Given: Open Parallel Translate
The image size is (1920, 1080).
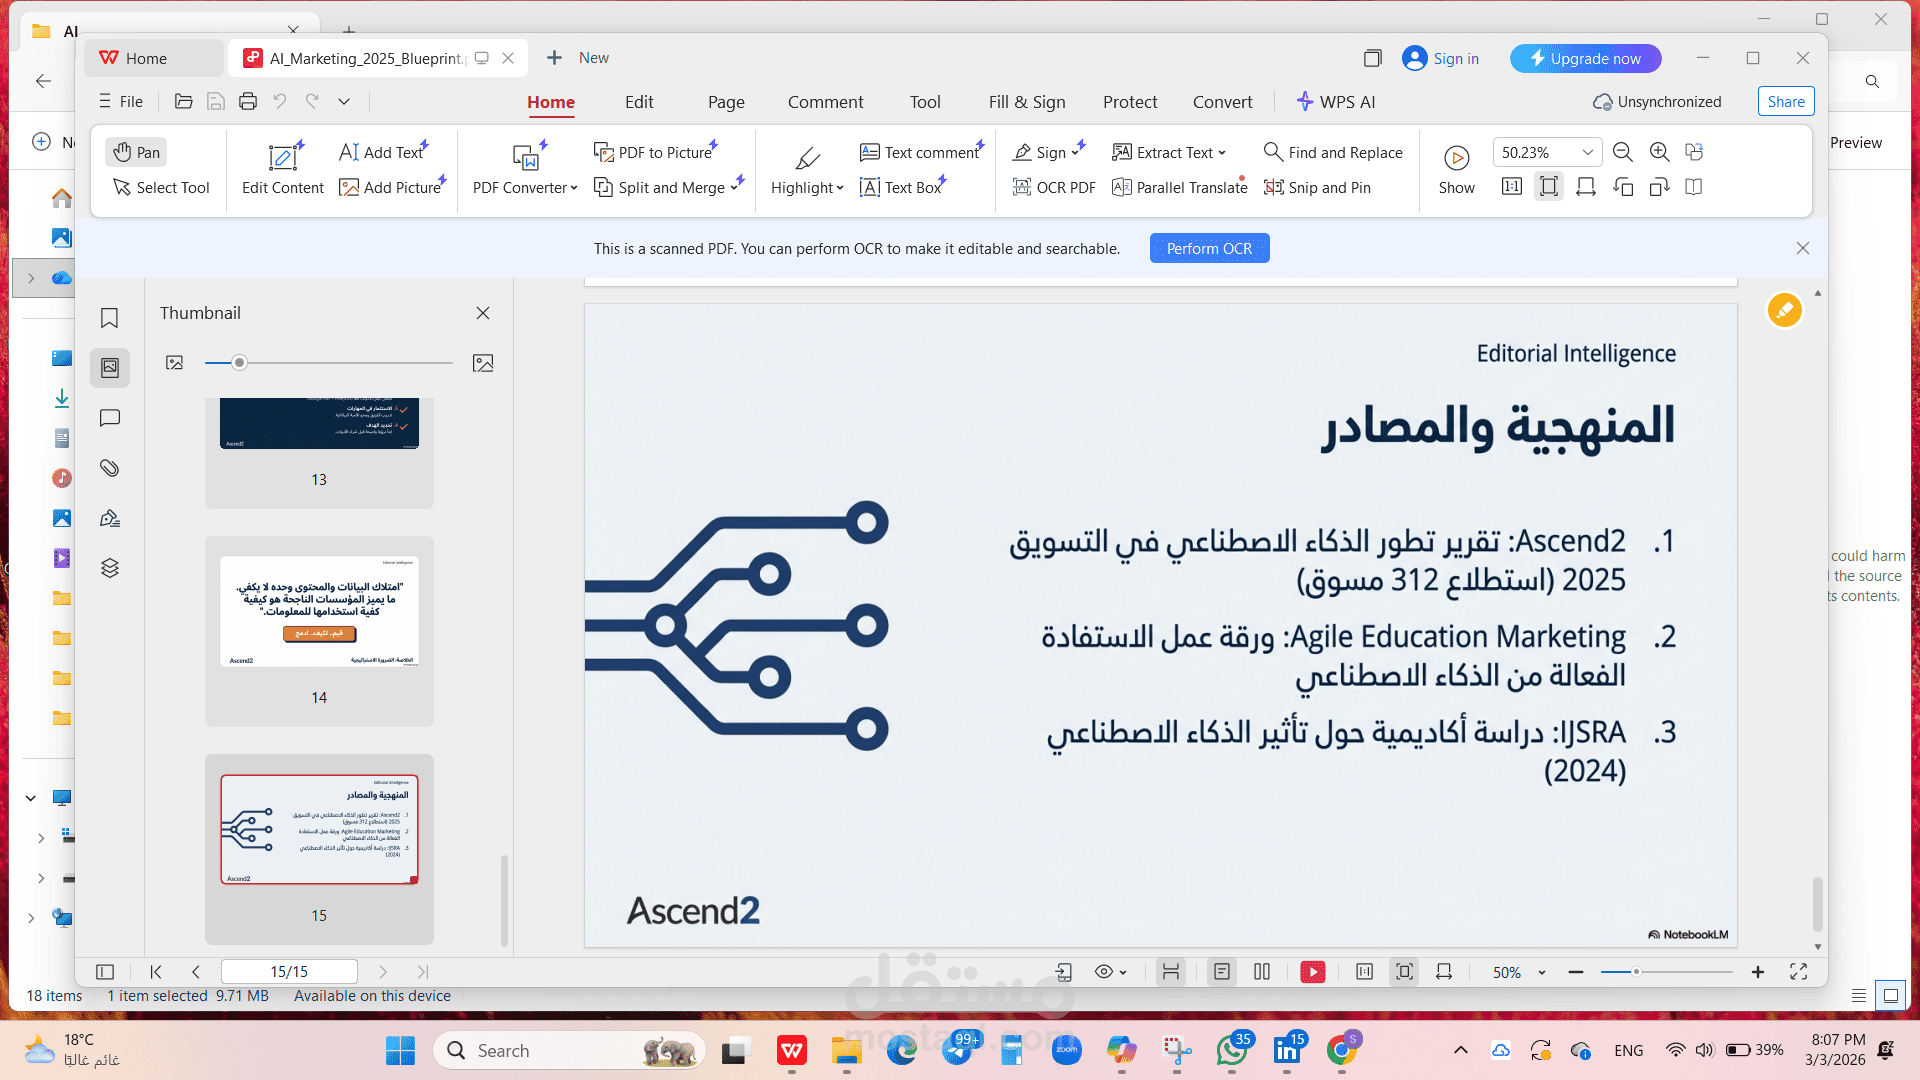Looking at the screenshot, I should tap(1179, 187).
